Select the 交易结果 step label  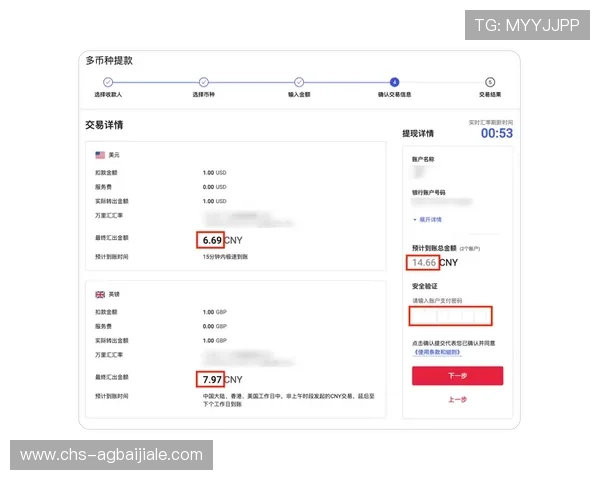pyautogui.click(x=490, y=95)
